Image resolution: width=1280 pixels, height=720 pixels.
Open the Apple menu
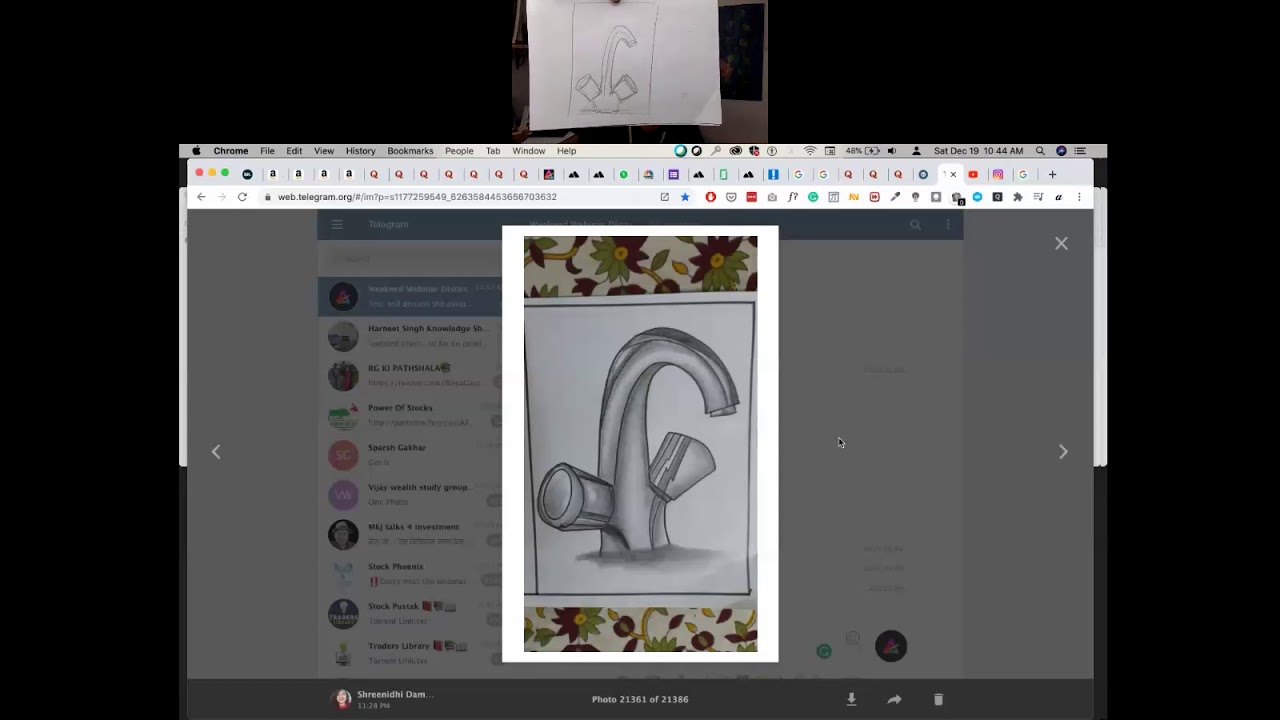tap(197, 151)
